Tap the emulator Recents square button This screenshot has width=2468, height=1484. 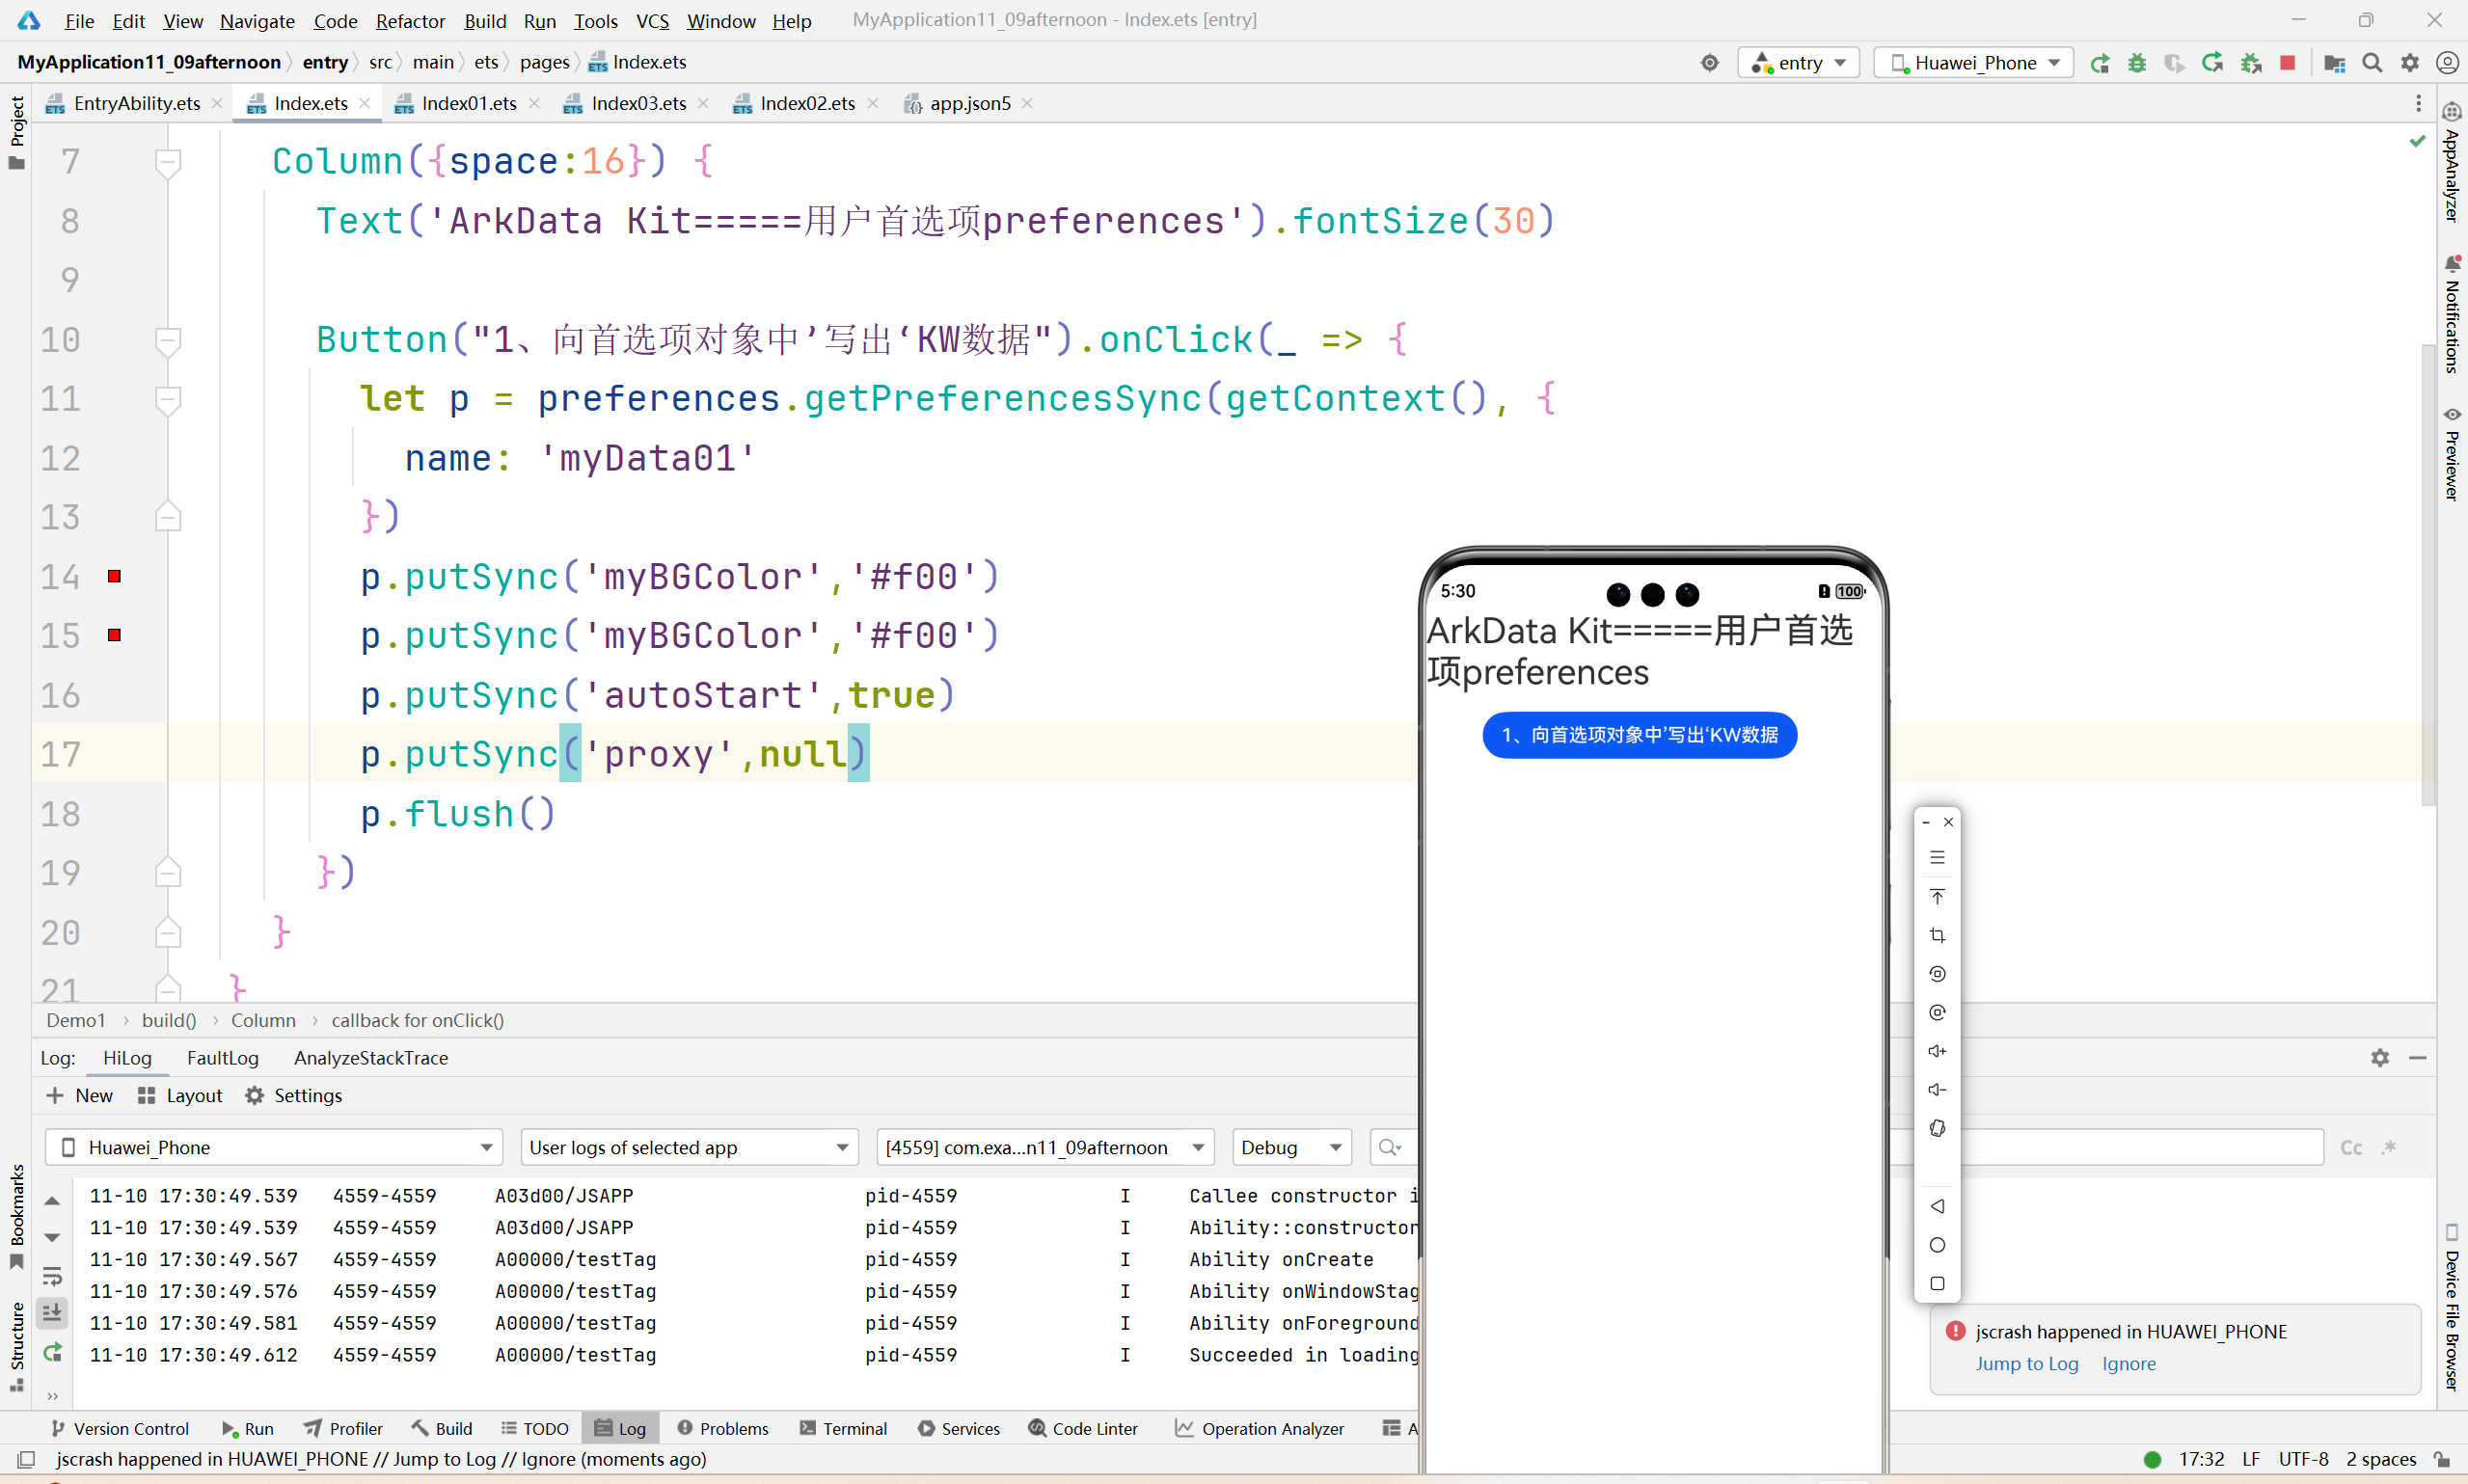[1937, 1283]
